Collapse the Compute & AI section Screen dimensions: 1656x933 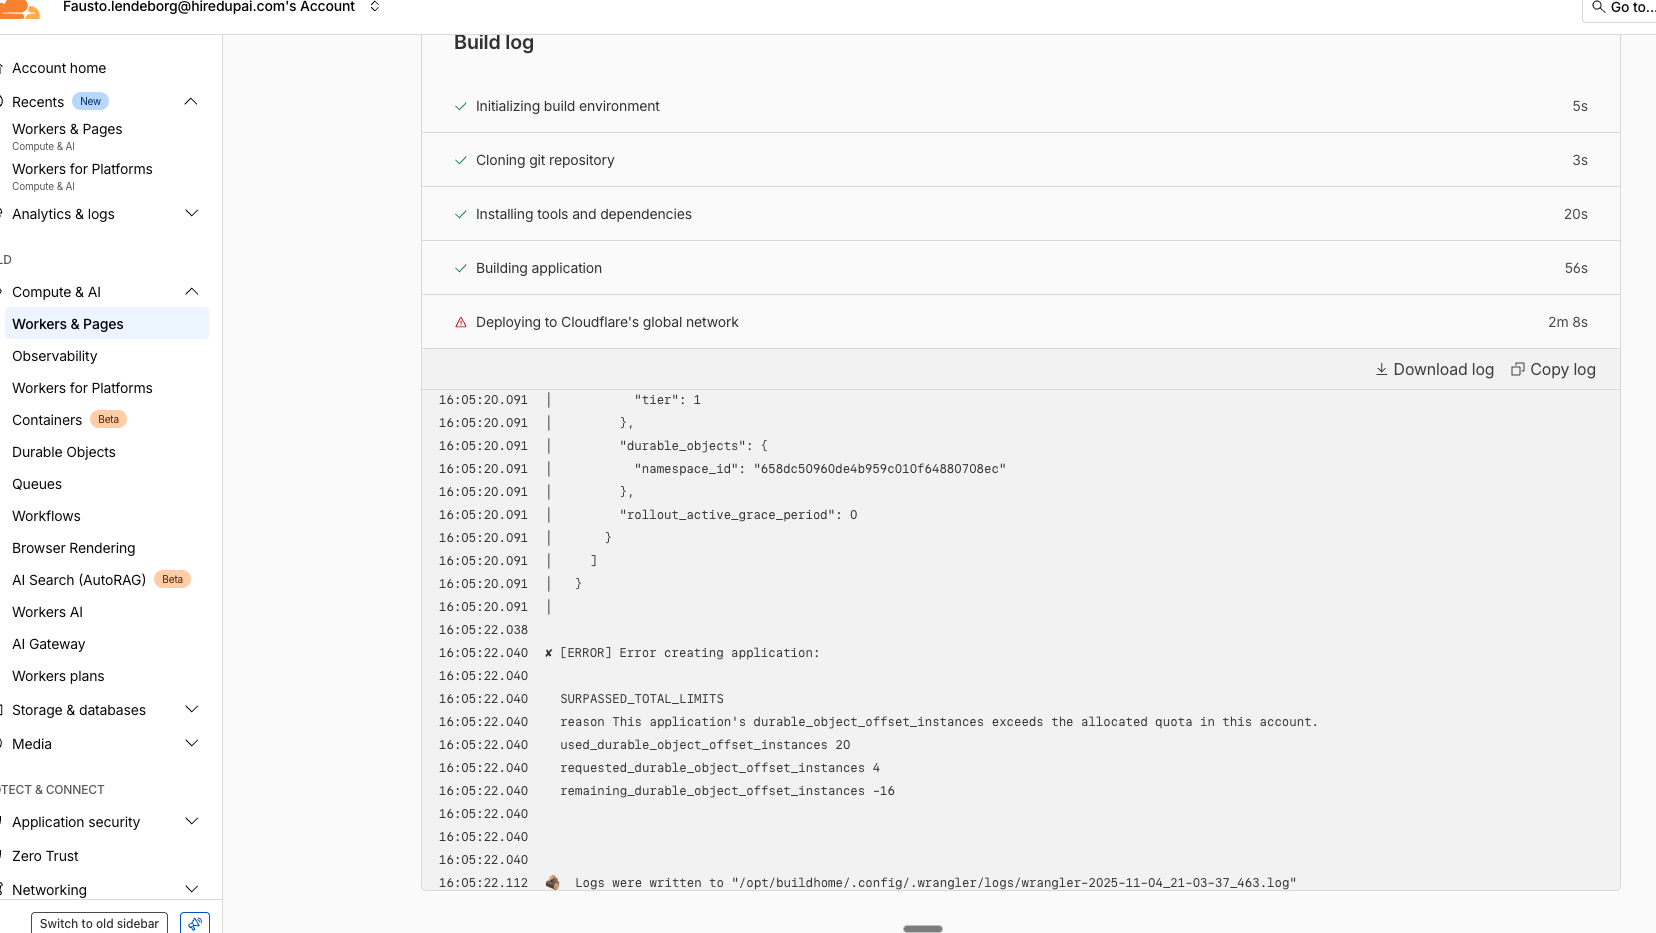point(191,292)
